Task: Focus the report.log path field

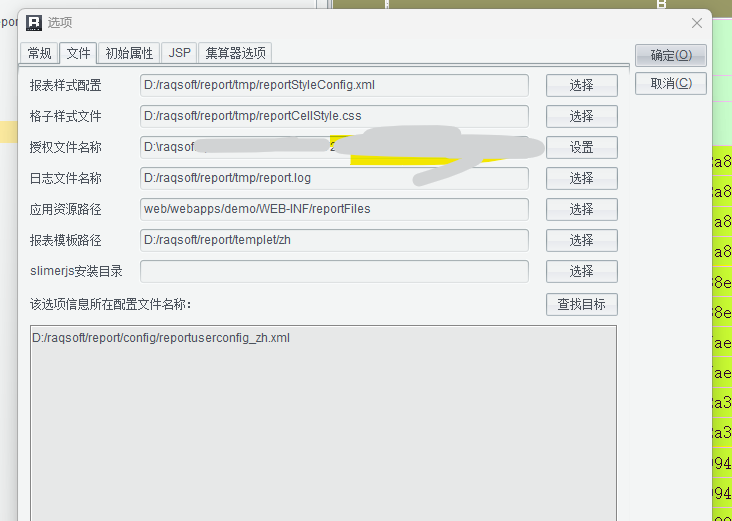Action: (334, 178)
